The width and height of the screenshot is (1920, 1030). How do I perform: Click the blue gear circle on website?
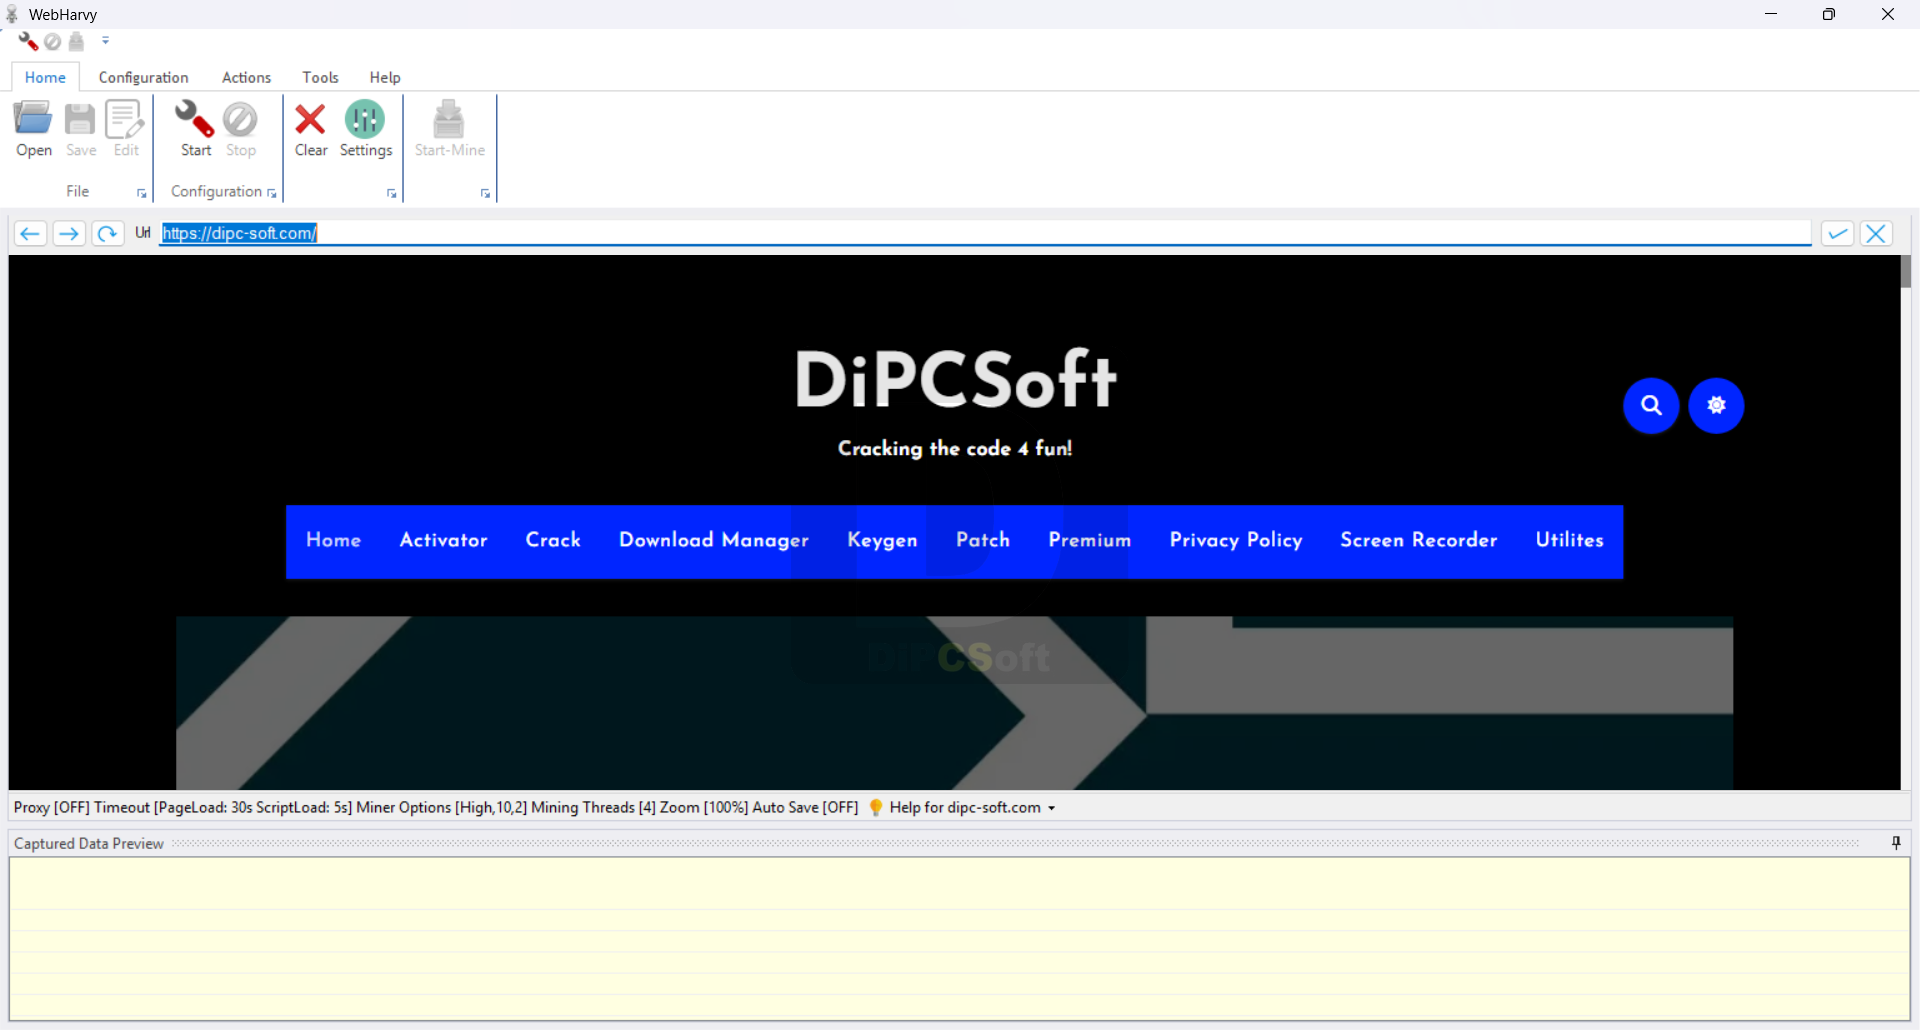click(x=1716, y=406)
